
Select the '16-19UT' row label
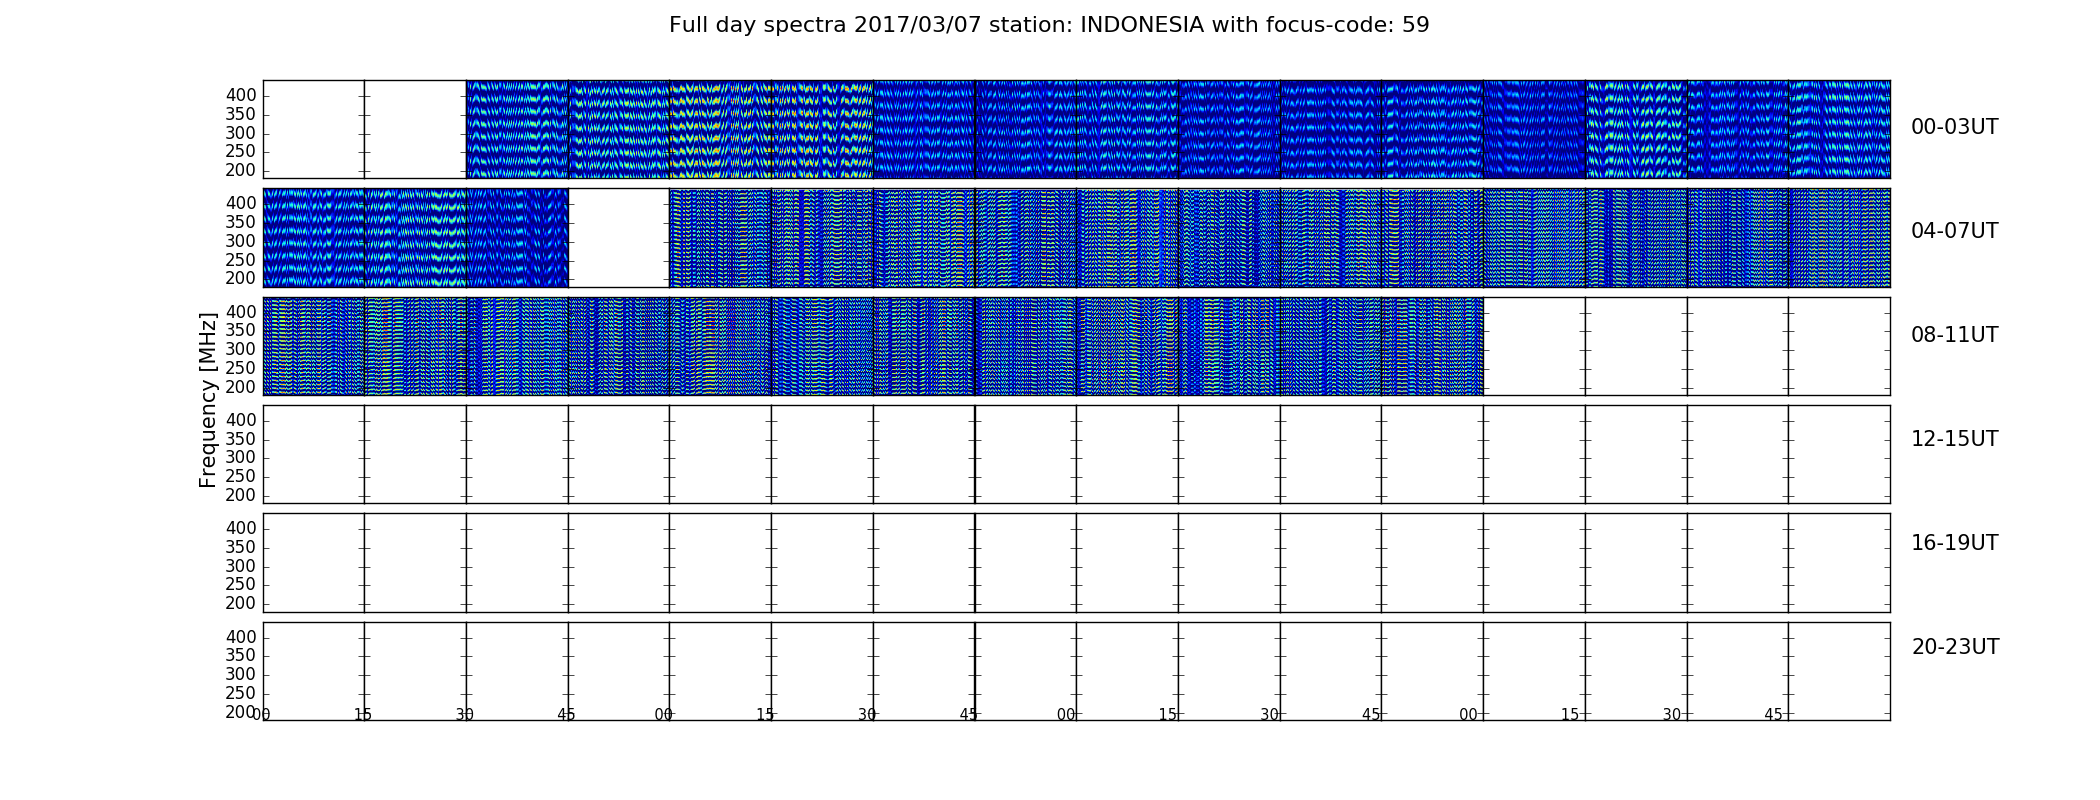point(1954,543)
